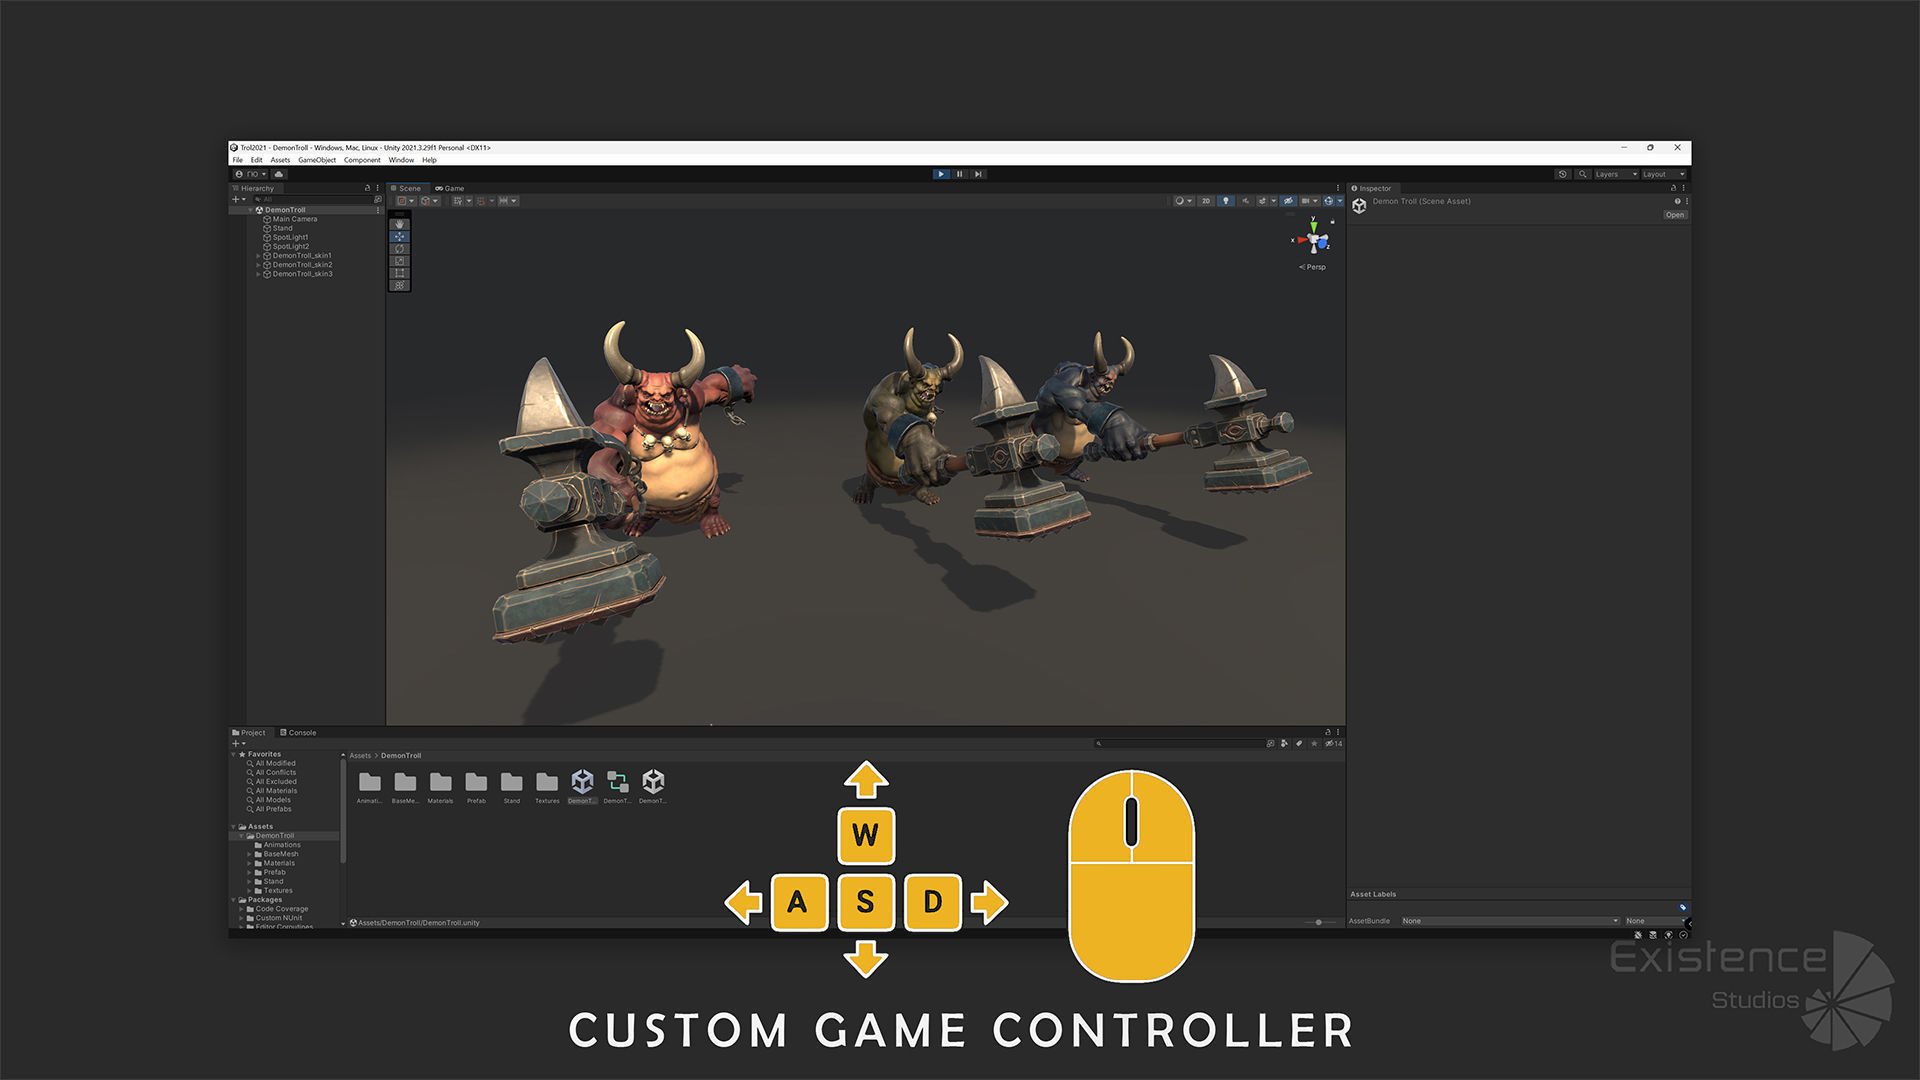Click the Project search field
Viewport: 1920px width, 1080px height.
1179,743
